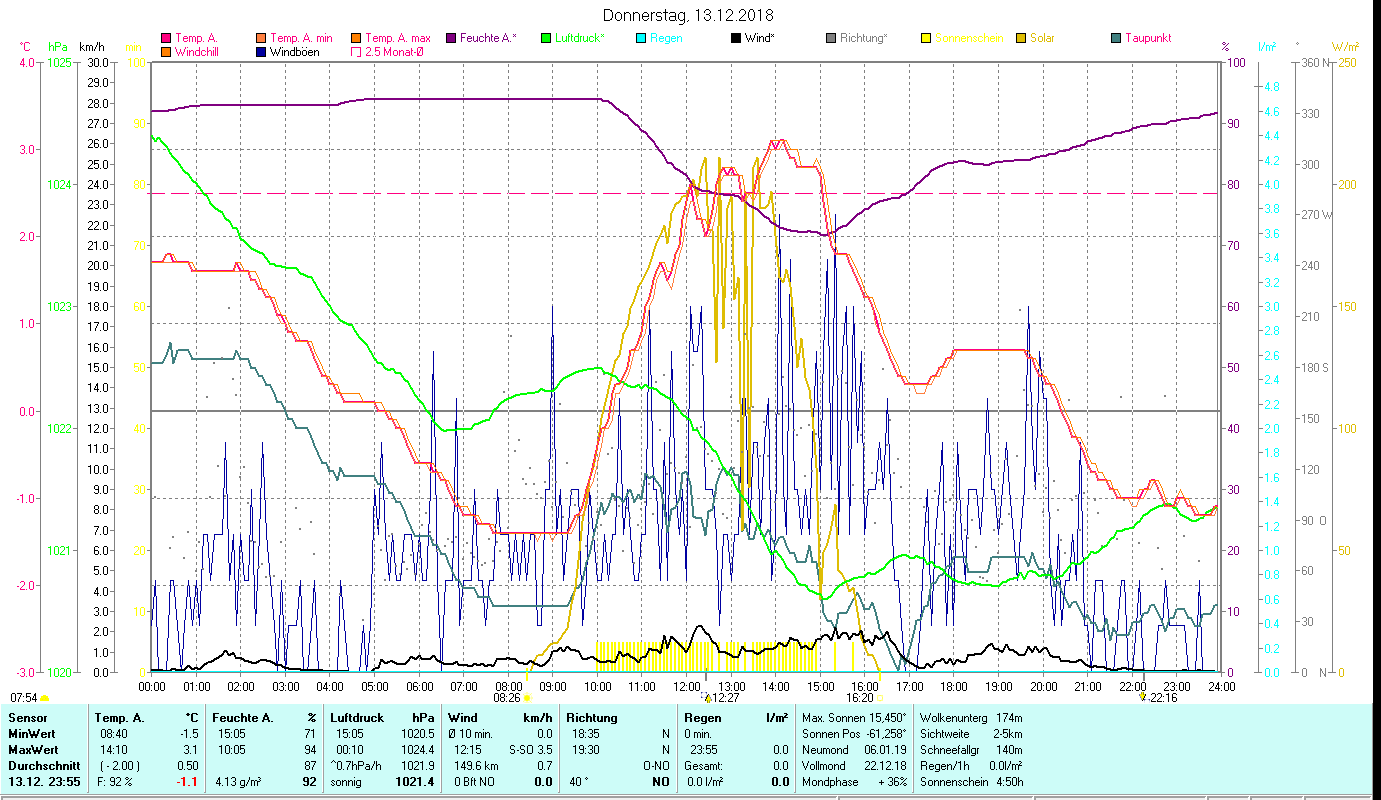Click the Temp. A. max legend color square

[355, 38]
